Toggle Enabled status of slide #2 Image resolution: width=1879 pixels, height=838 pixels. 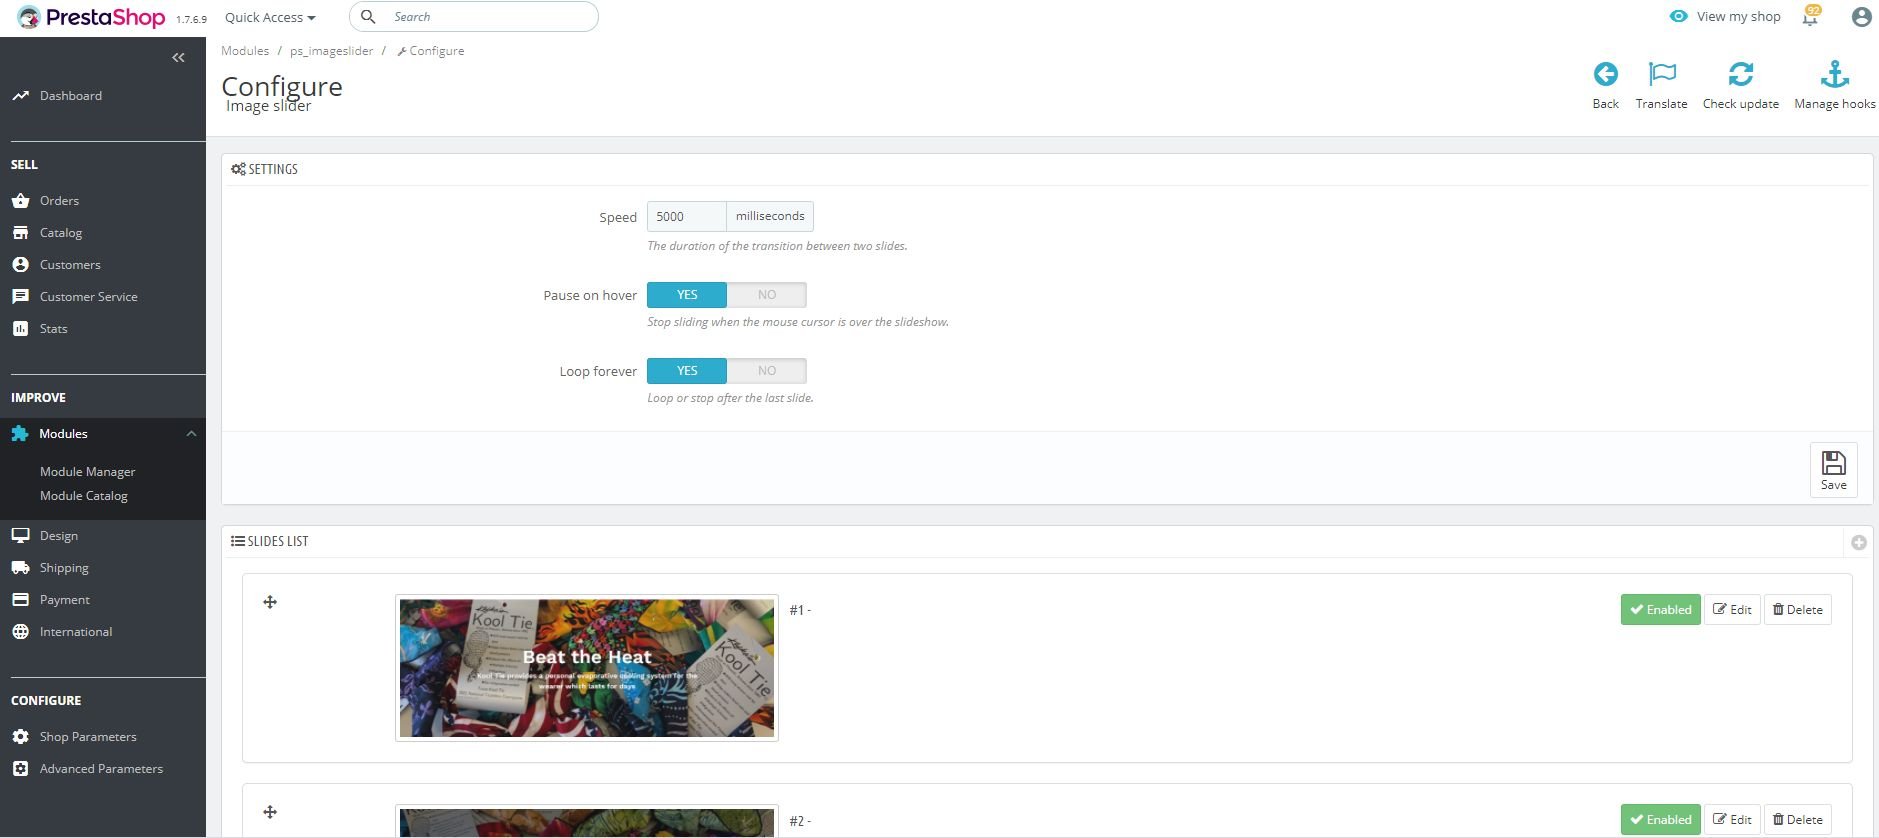[x=1660, y=820]
